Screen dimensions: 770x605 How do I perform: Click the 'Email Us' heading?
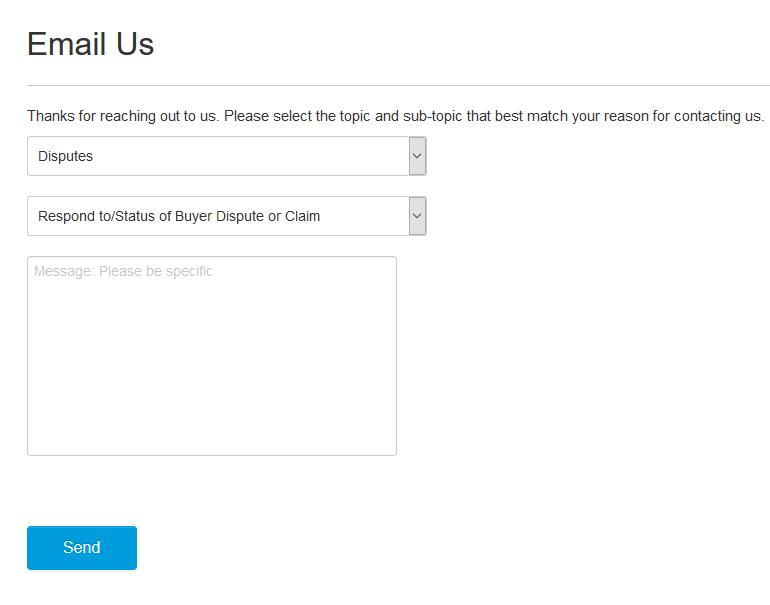click(x=90, y=44)
